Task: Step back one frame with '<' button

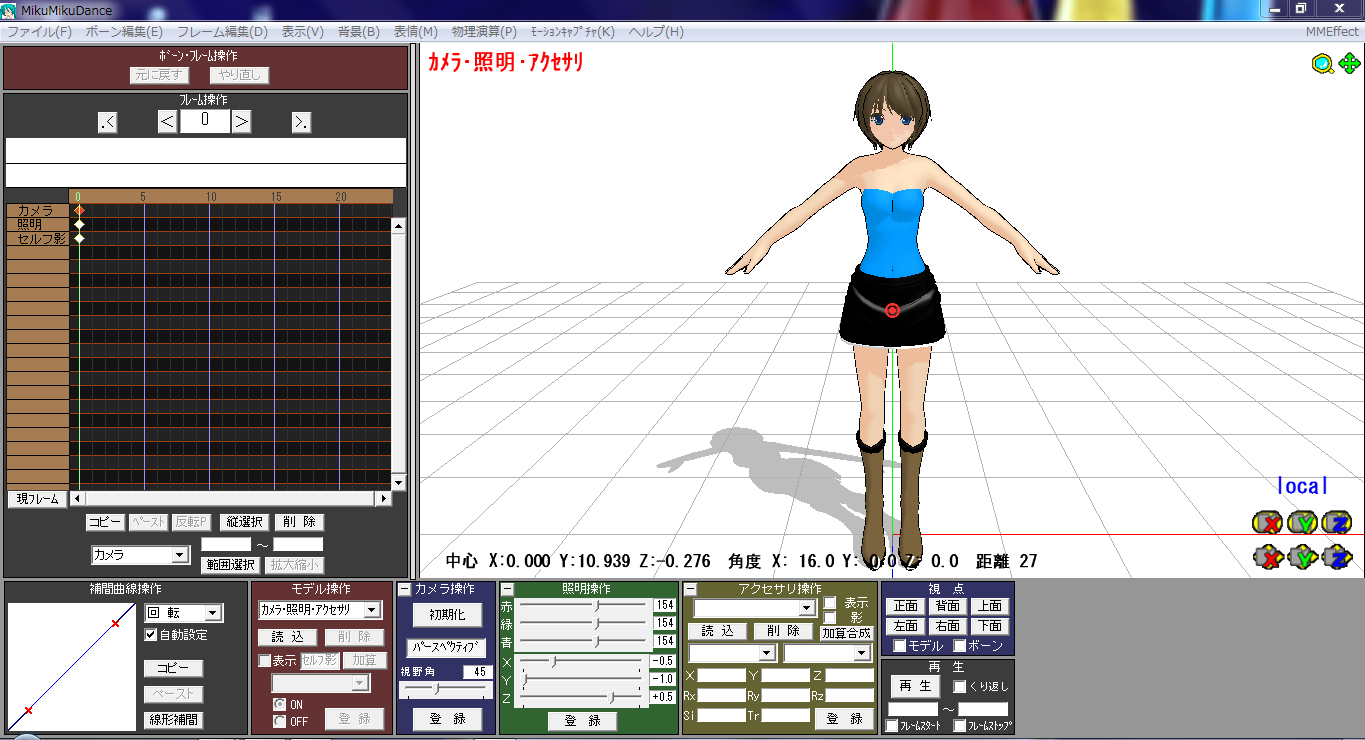Action: 168,122
